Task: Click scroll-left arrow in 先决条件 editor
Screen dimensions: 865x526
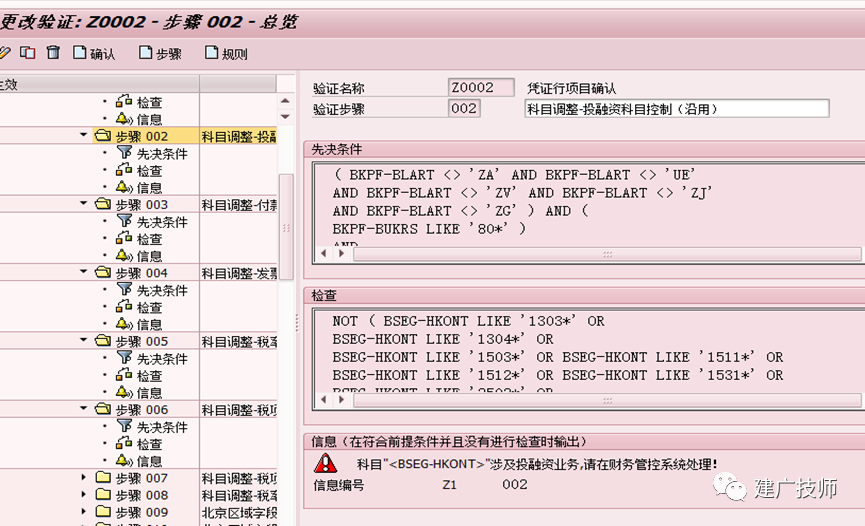Action: pos(324,253)
